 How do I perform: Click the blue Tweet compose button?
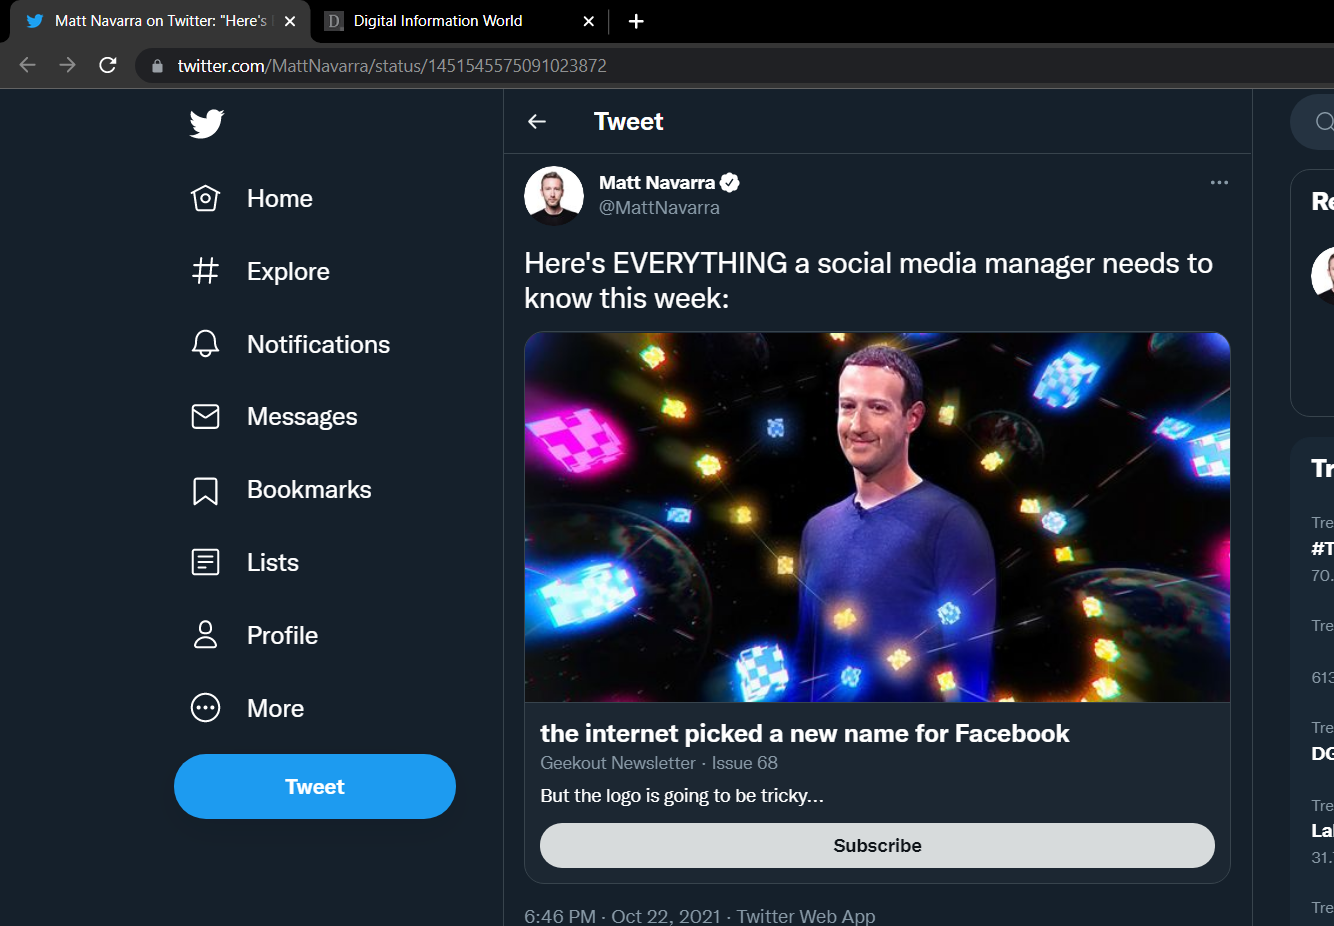coord(315,786)
